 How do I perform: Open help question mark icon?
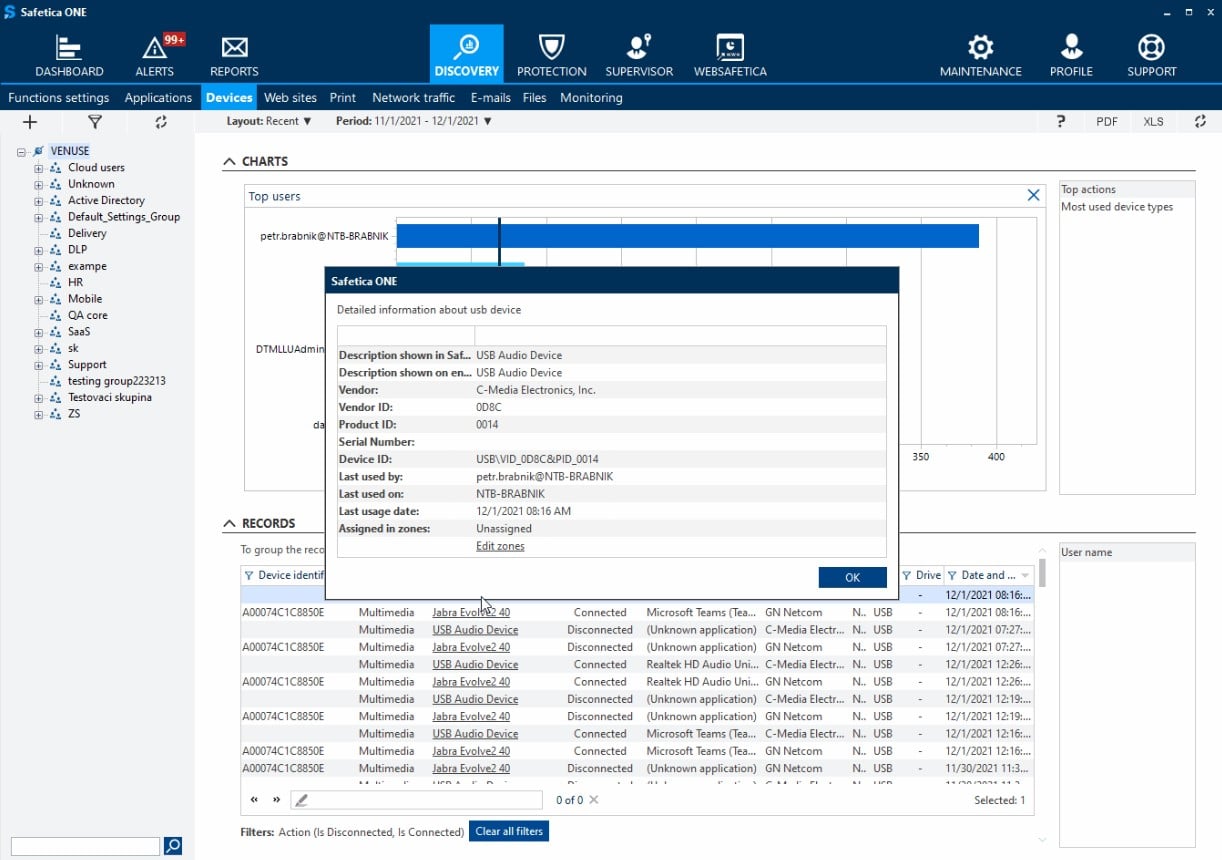tap(1060, 121)
